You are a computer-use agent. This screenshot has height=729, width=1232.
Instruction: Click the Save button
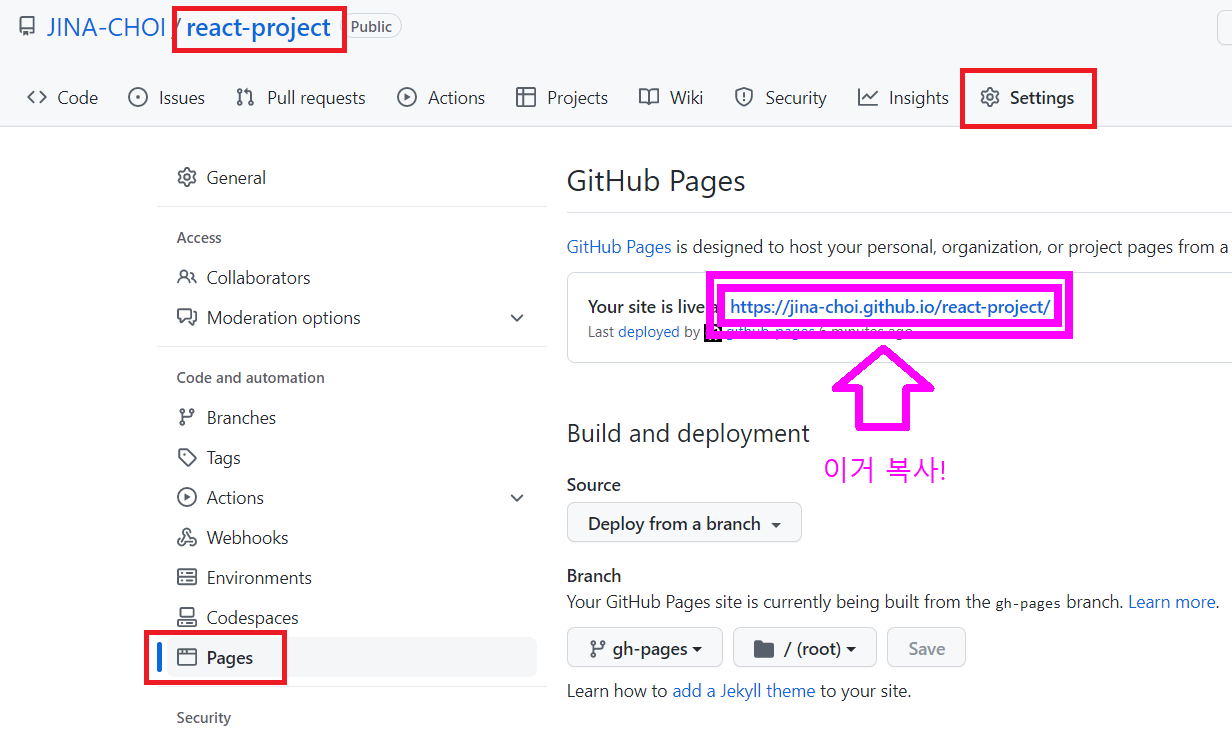pyautogui.click(x=926, y=647)
